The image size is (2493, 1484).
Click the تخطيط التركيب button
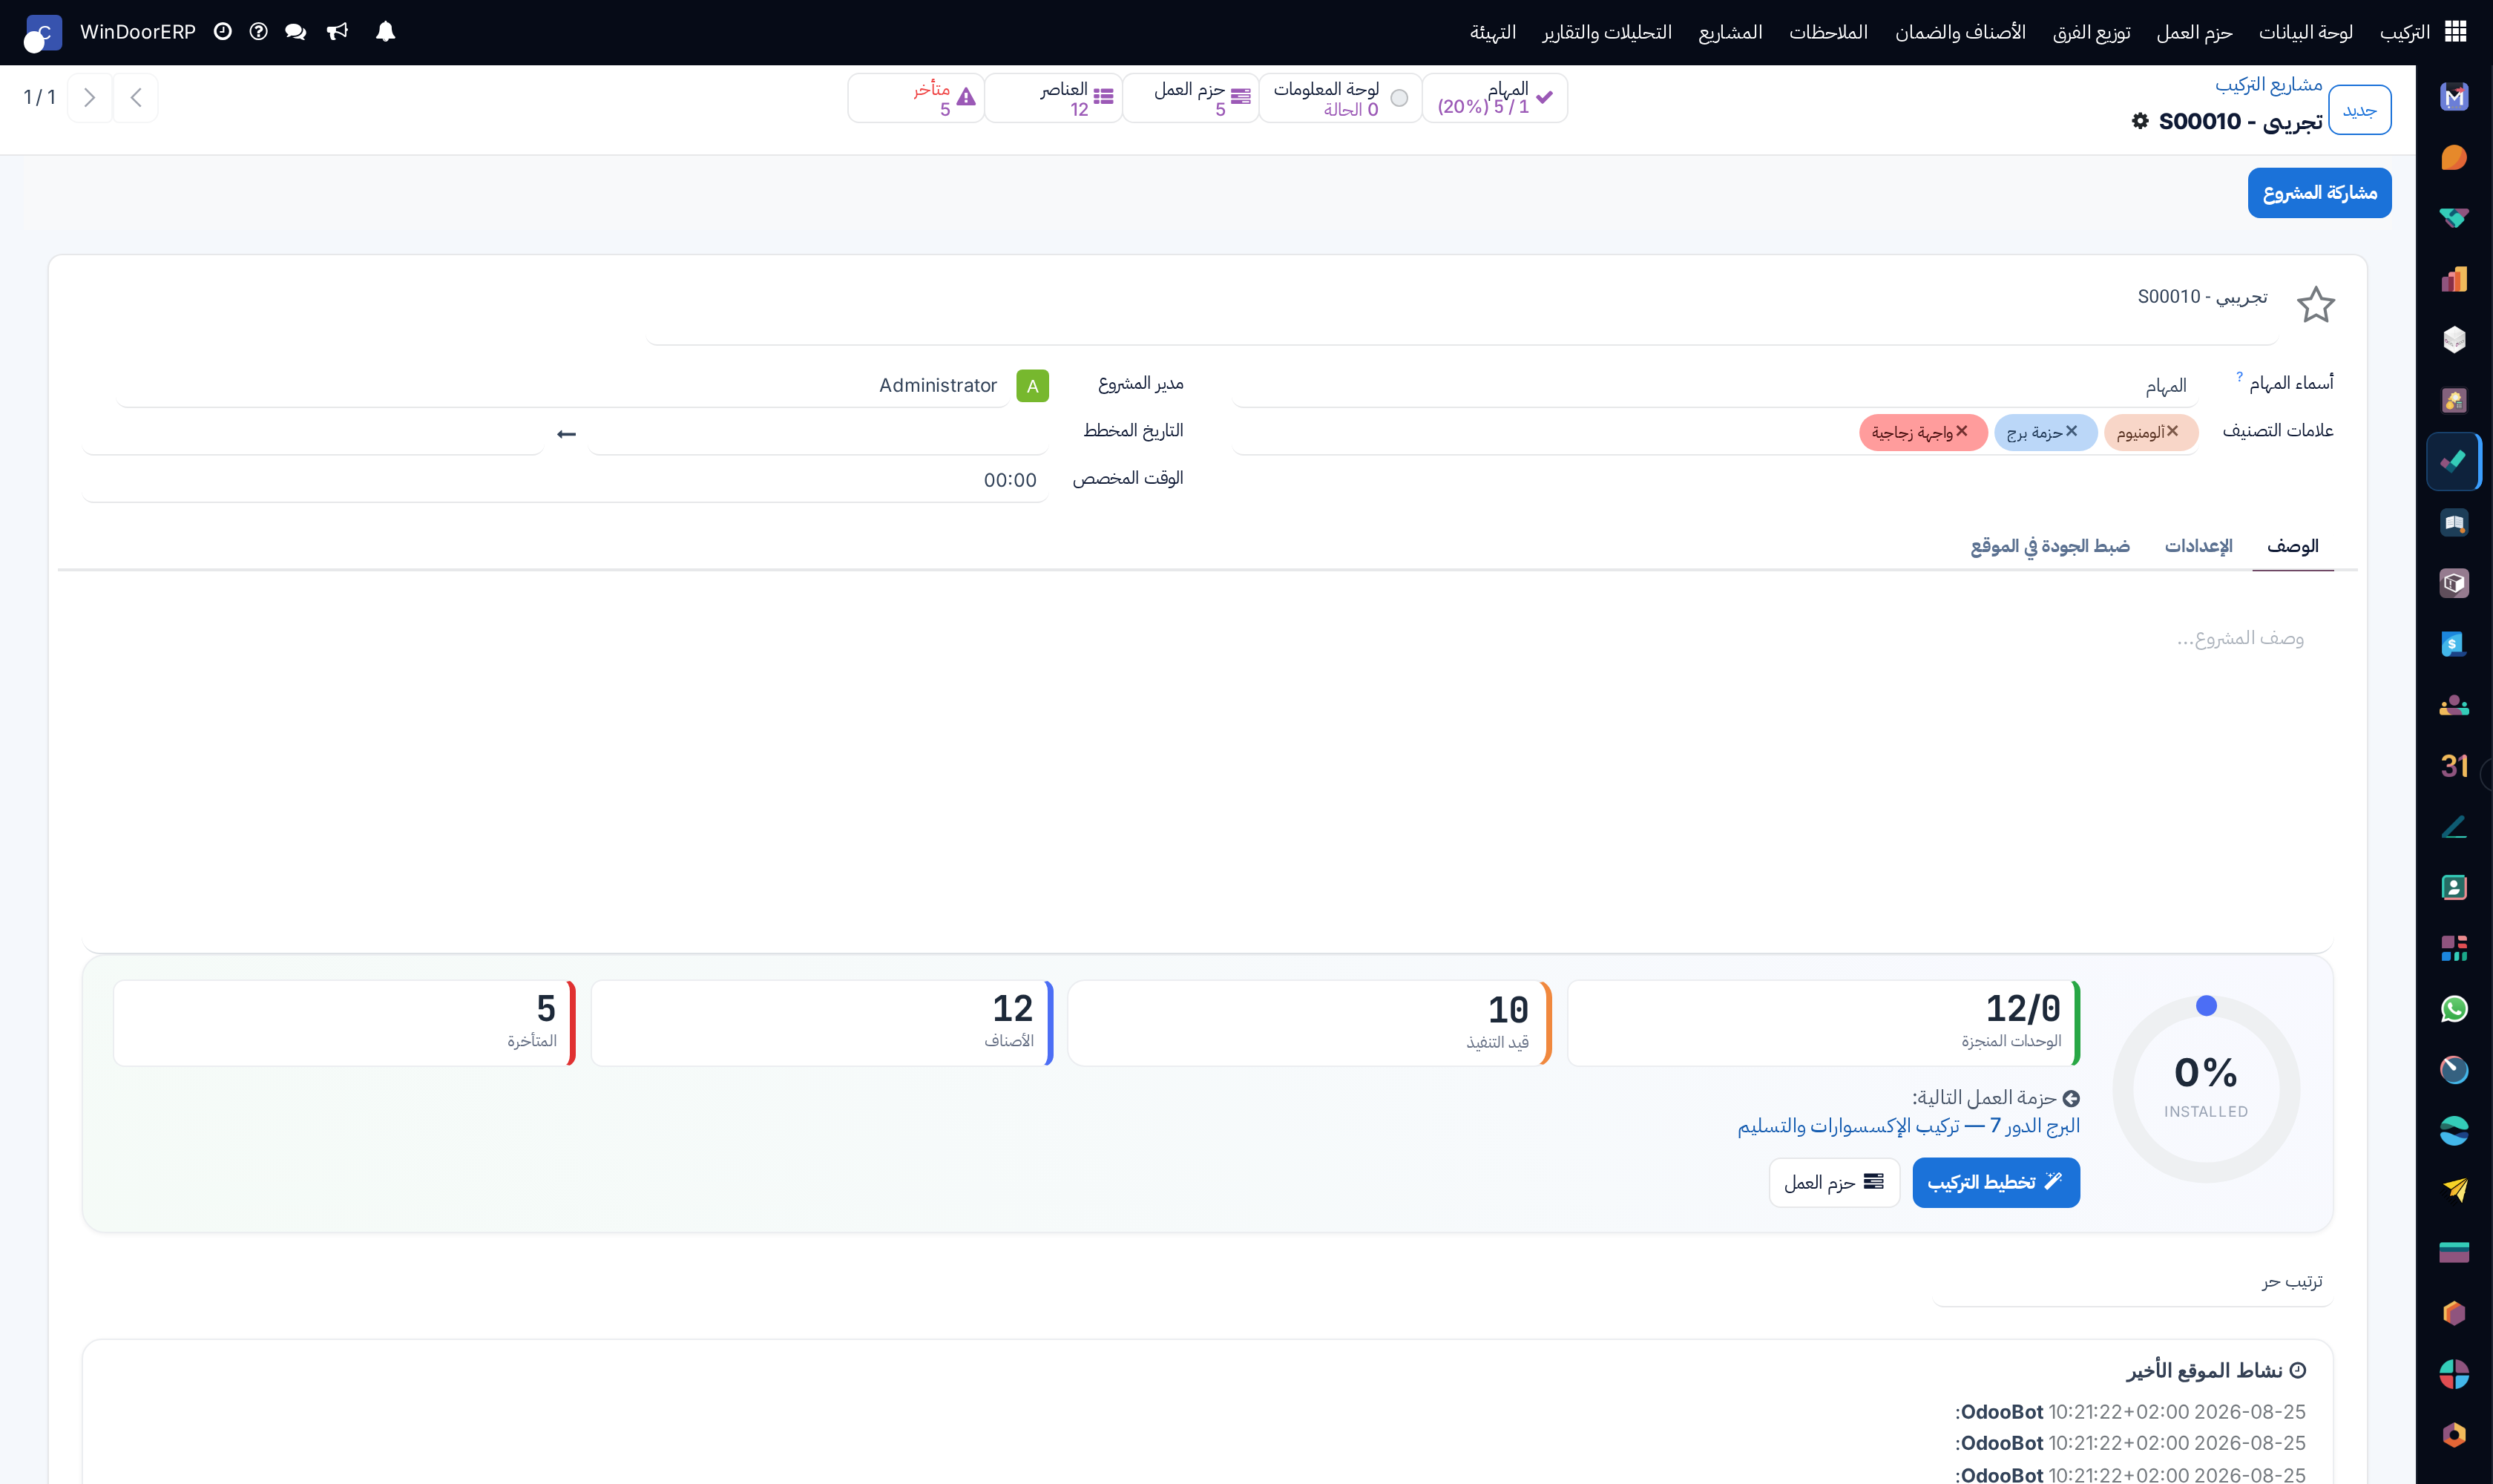tap(1995, 1182)
